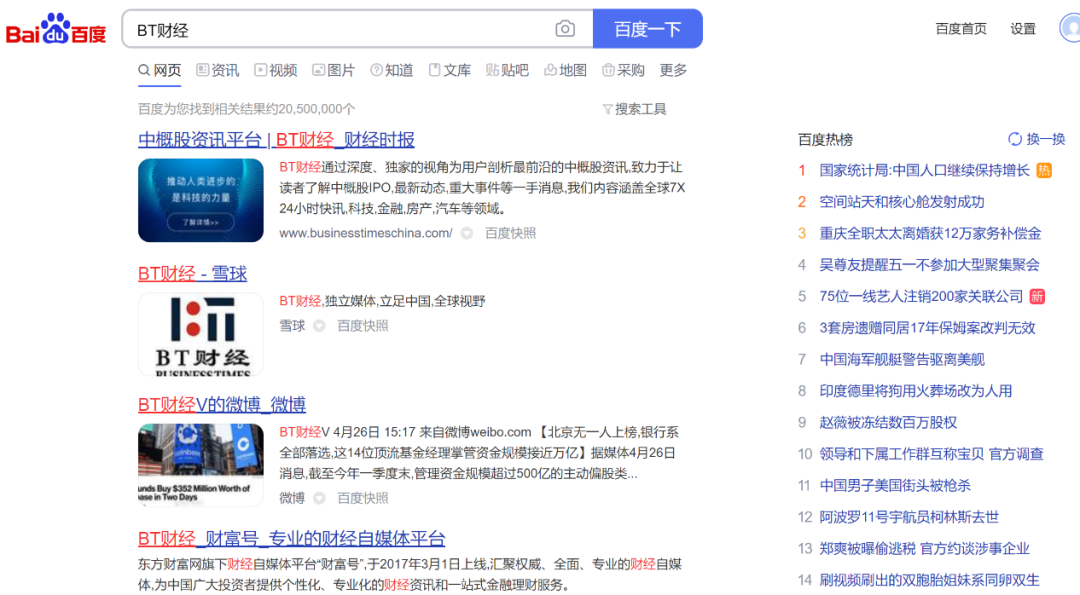Click the 换一换 refresh text
Image resolution: width=1080 pixels, height=595 pixels.
pos(1046,139)
